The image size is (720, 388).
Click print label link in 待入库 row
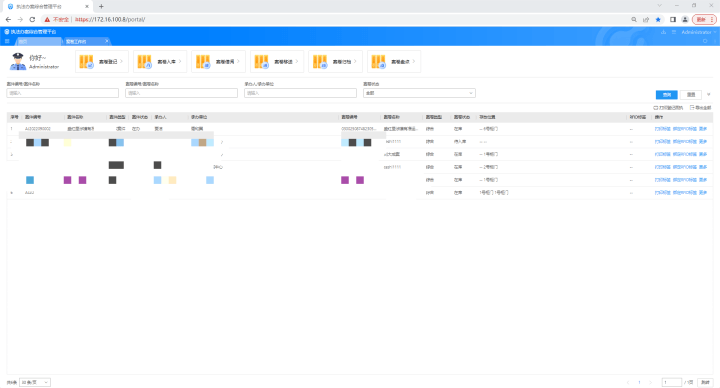[x=662, y=141]
